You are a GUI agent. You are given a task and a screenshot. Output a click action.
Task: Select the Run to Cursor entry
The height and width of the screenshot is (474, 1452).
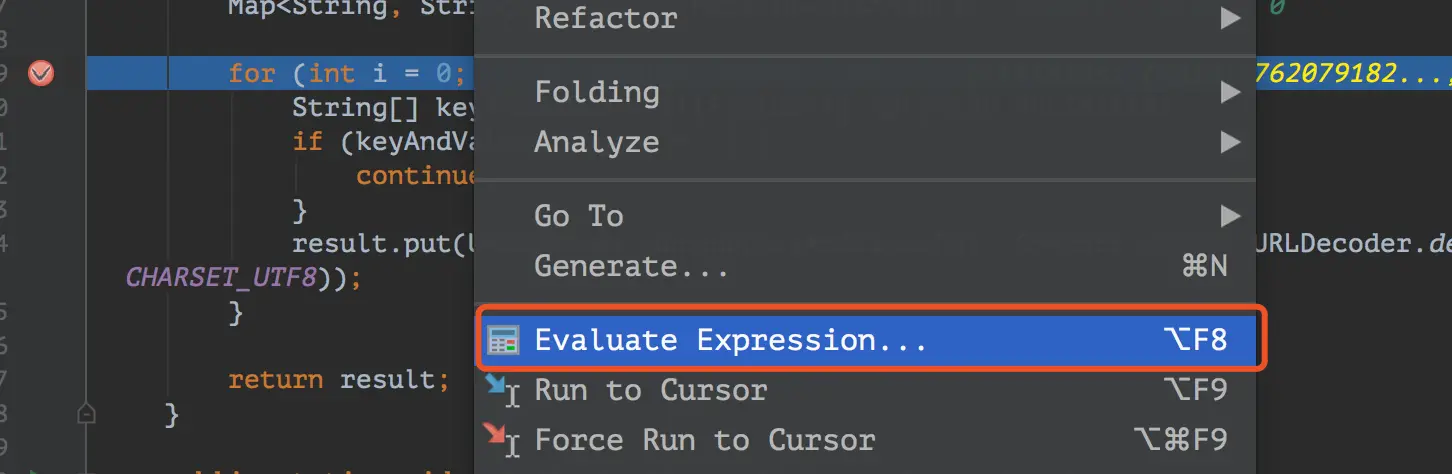650,390
